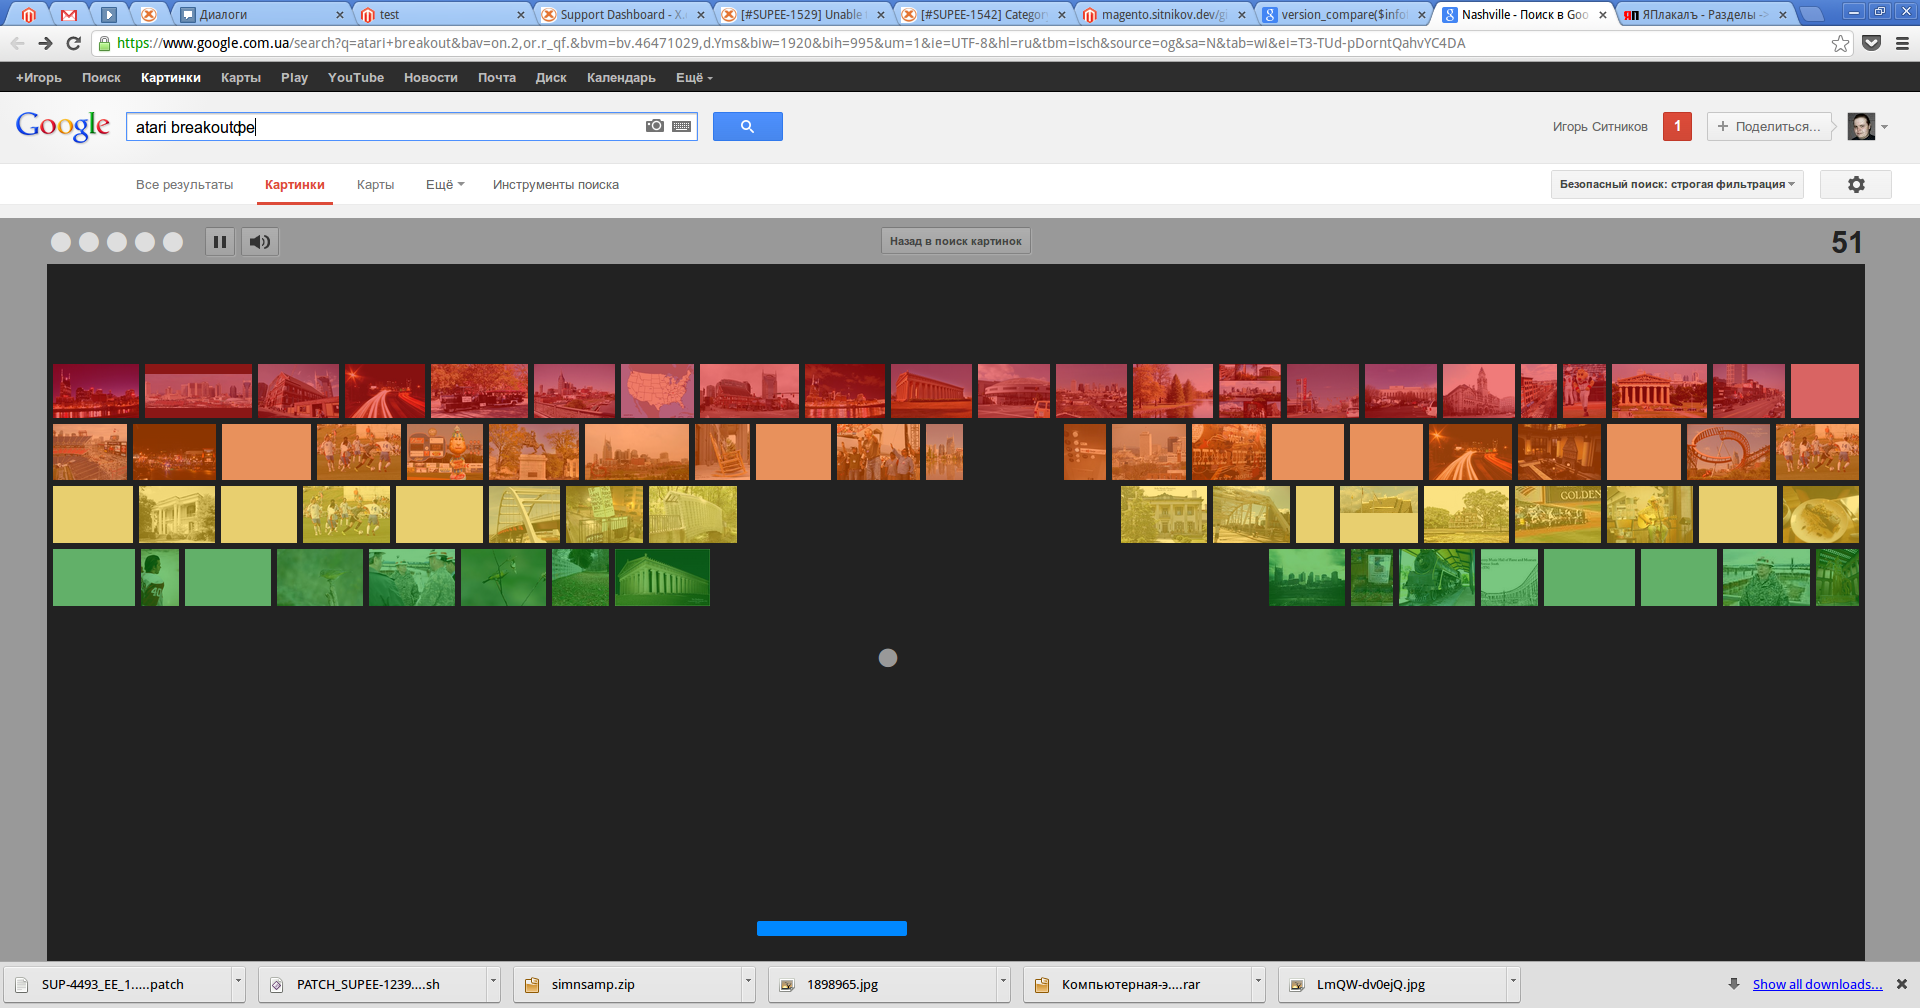Expand the Ещё dropdown in search tabs
1920x1008 pixels.
click(445, 185)
